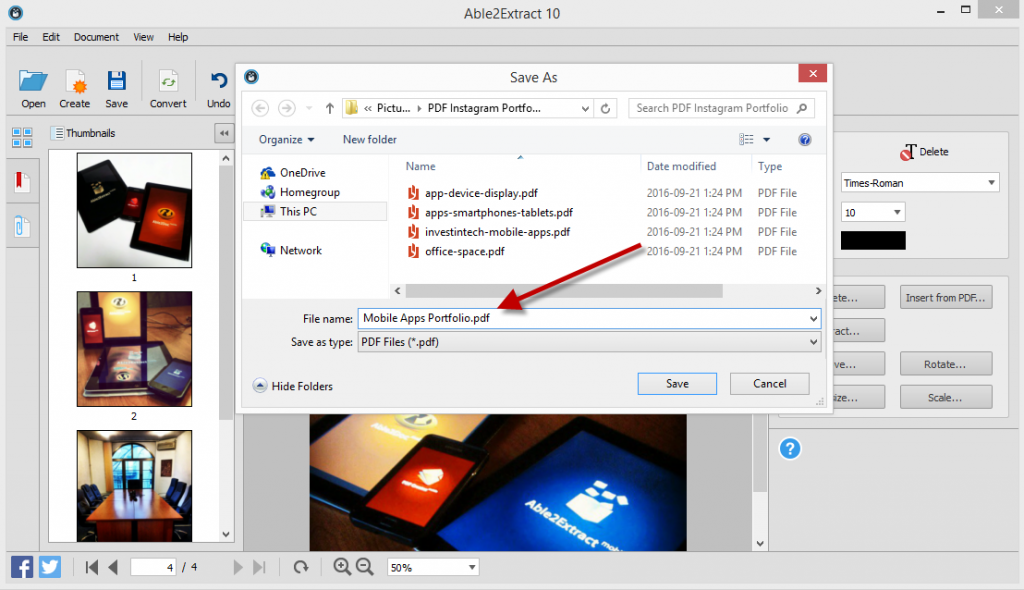The width and height of the screenshot is (1024, 590).
Task: Click the Delete text icon in right panel
Action: (x=908, y=152)
